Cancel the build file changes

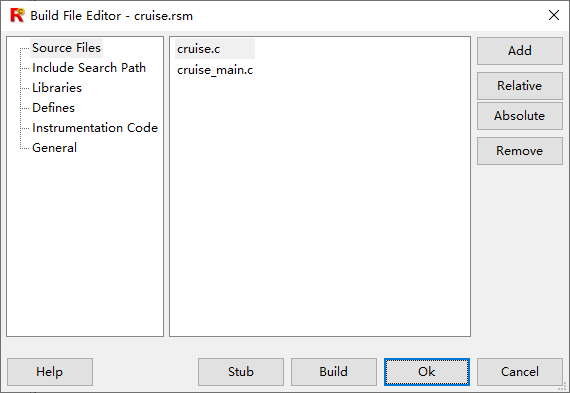(519, 372)
